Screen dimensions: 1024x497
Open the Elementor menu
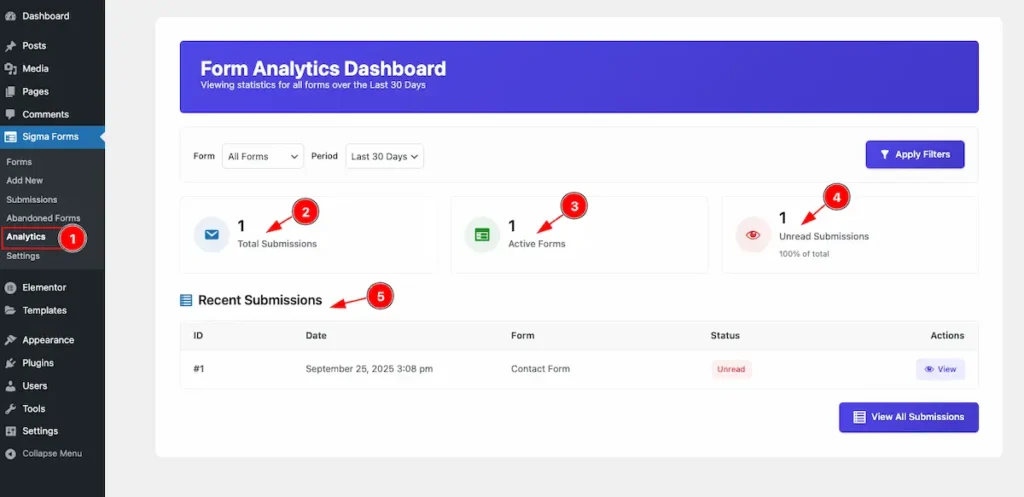[x=44, y=287]
